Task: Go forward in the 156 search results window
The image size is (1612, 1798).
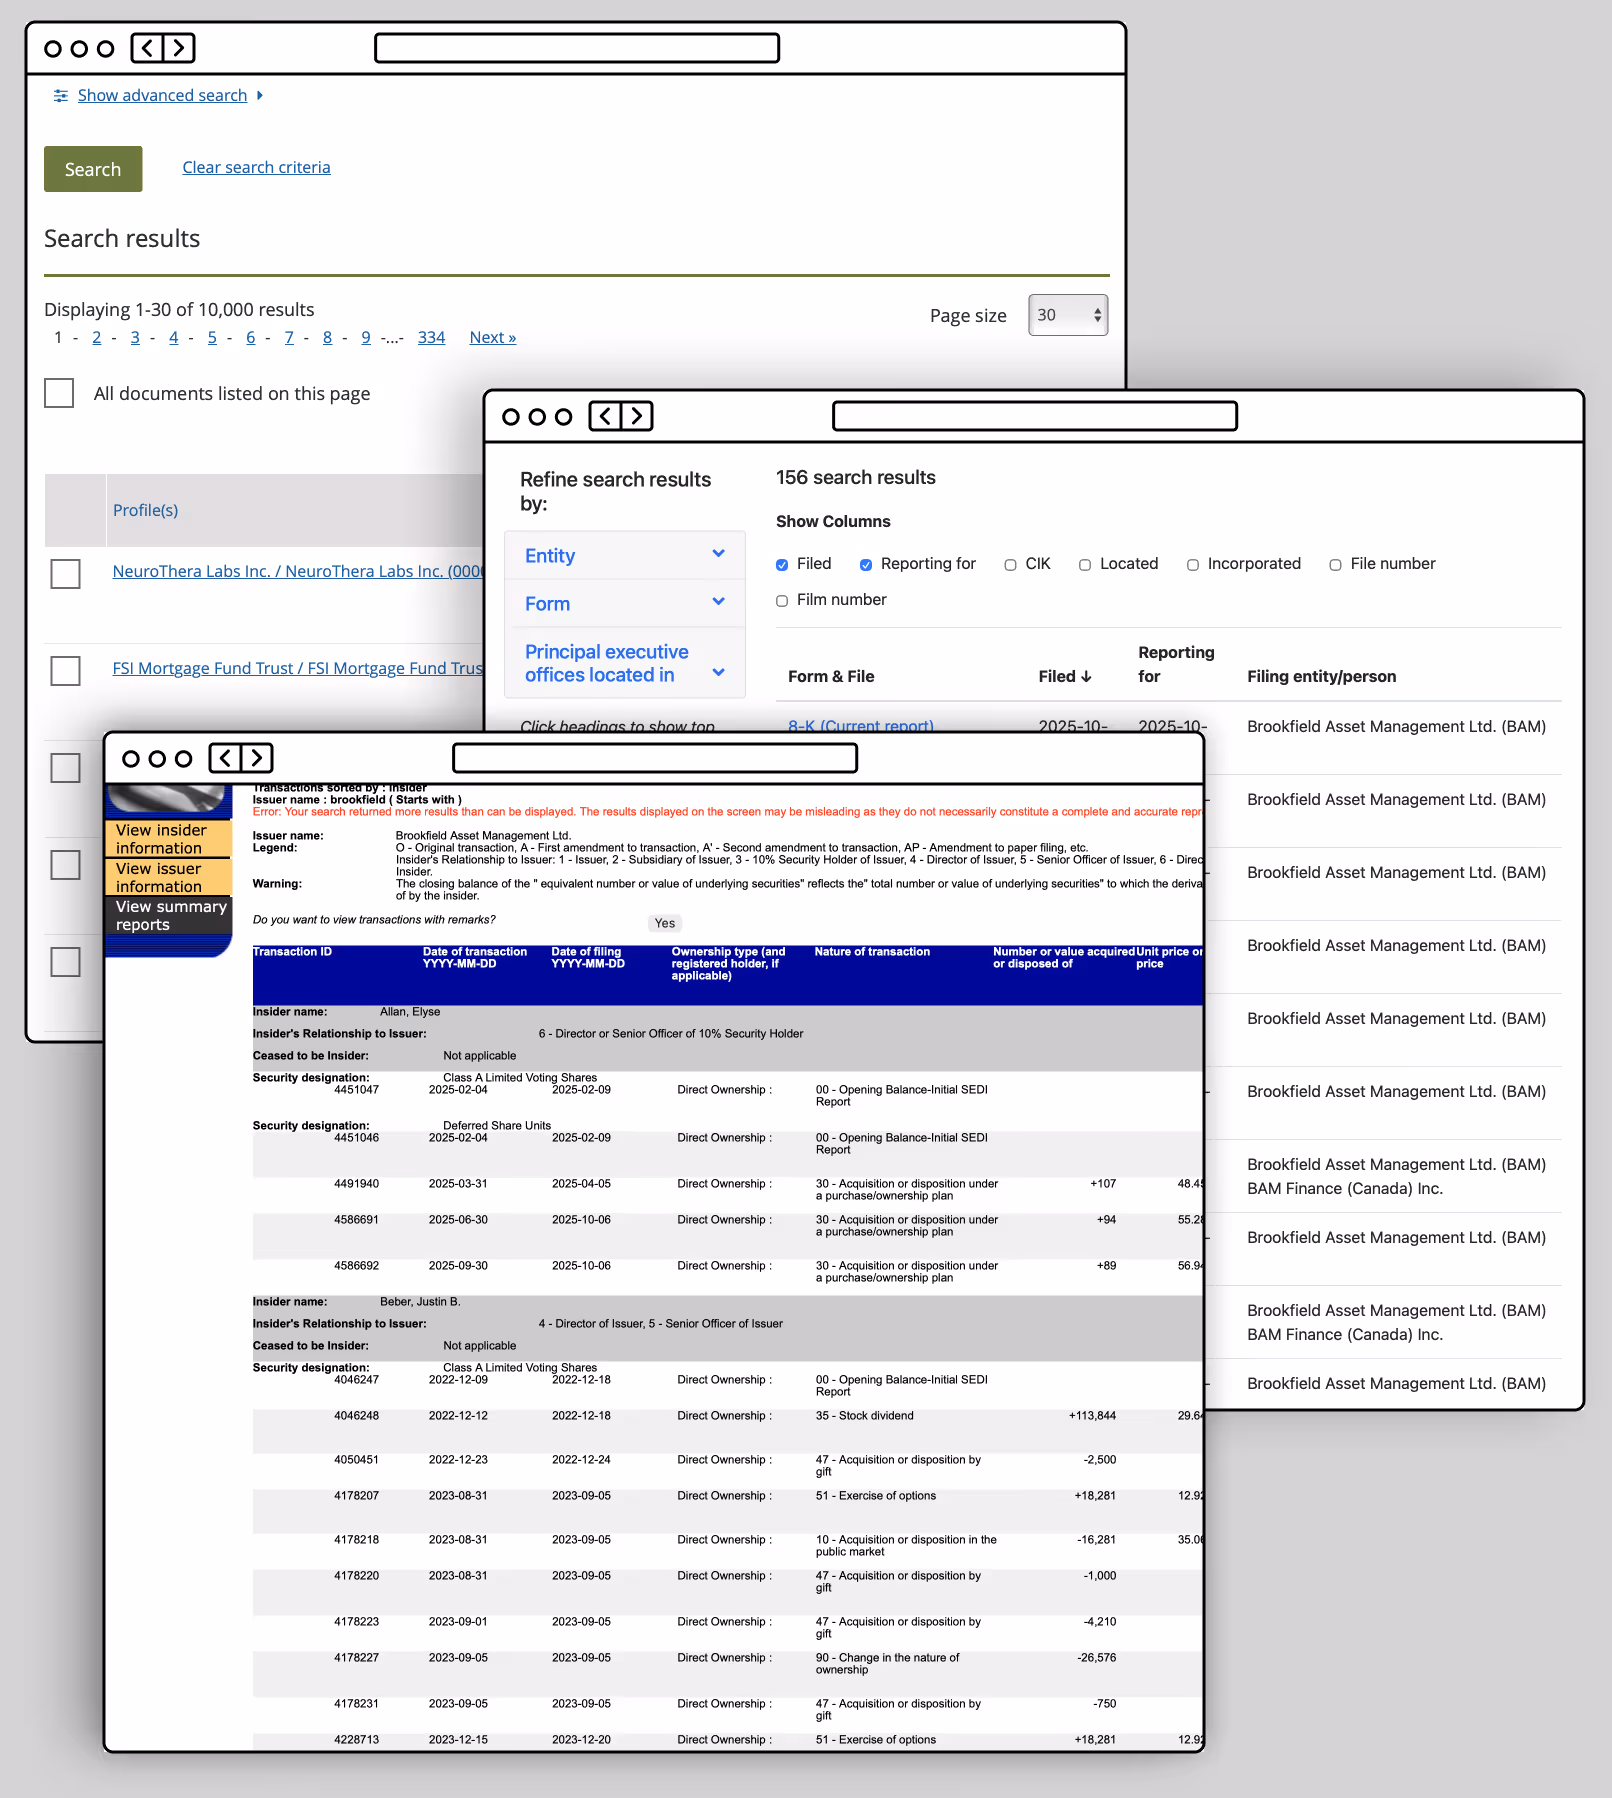Action: point(637,416)
